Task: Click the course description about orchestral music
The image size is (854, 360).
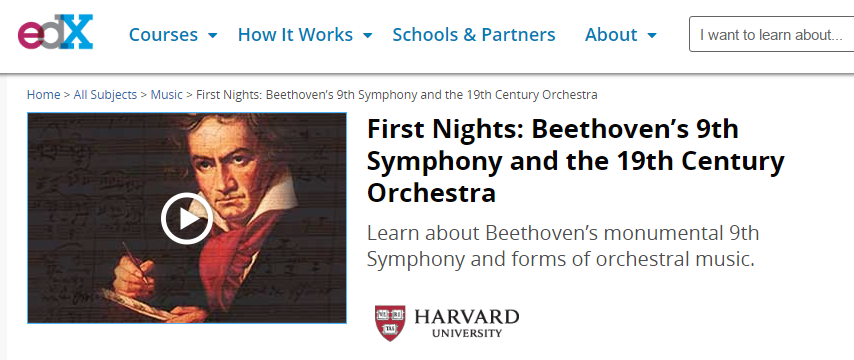Action: pyautogui.click(x=563, y=246)
